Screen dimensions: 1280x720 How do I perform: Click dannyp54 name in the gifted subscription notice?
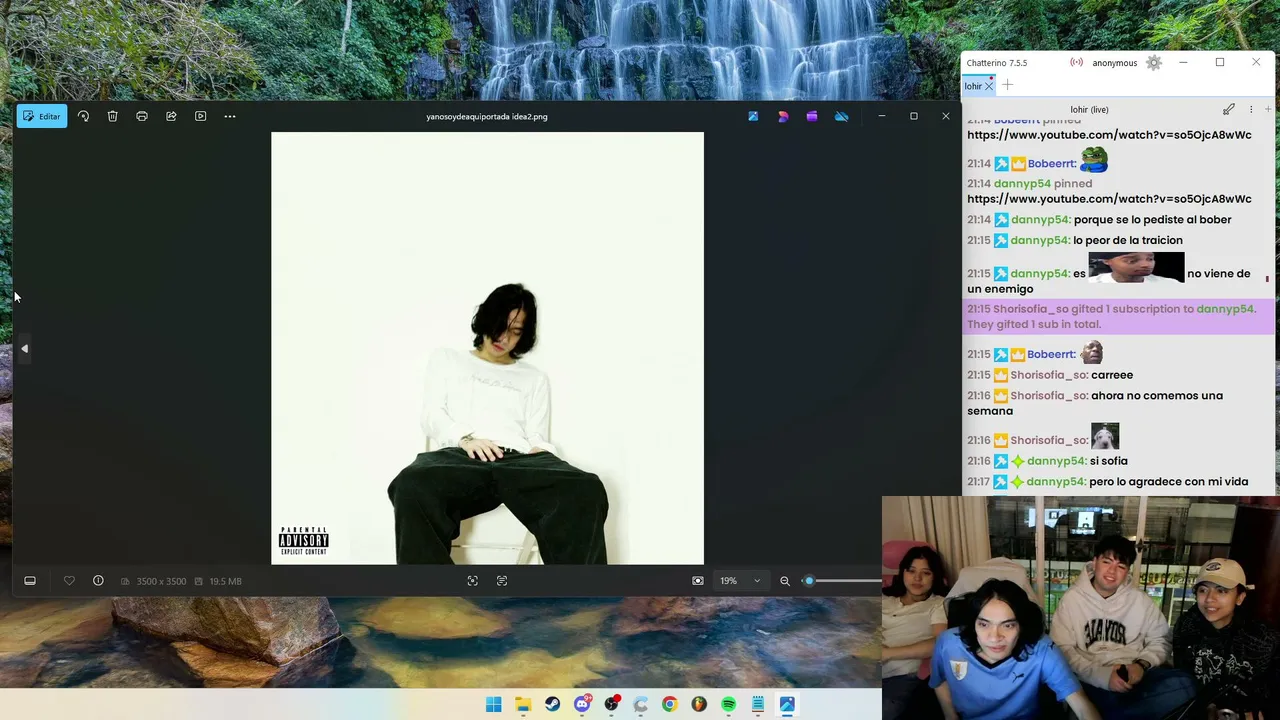coord(1225,309)
